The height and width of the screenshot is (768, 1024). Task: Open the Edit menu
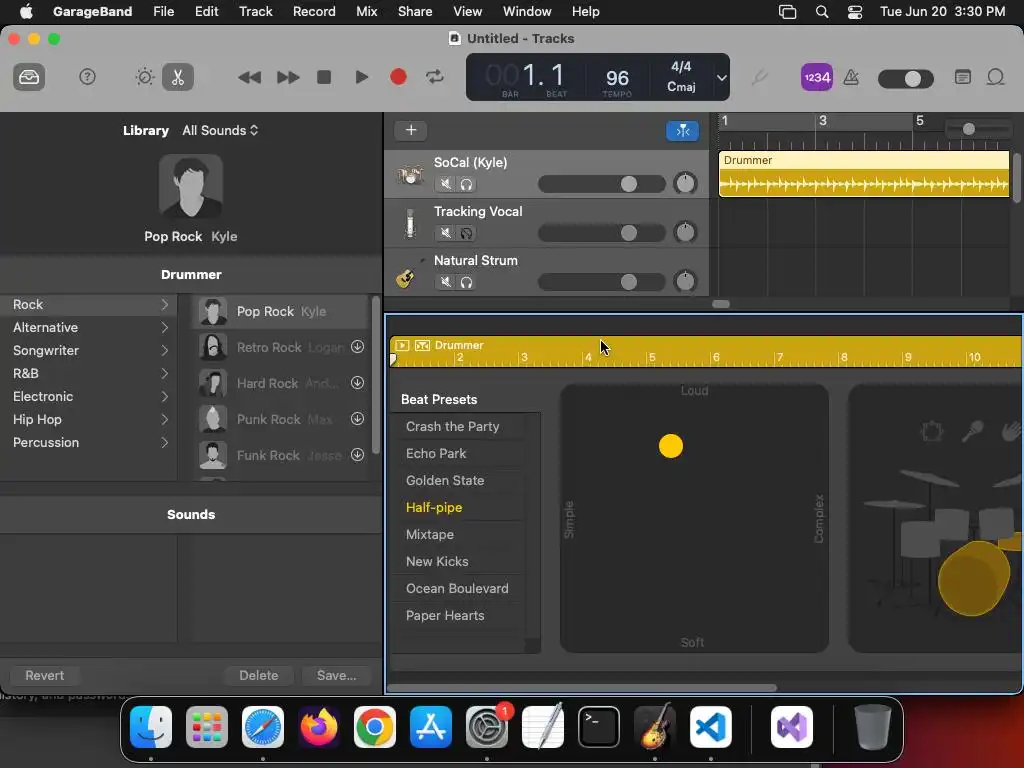pyautogui.click(x=206, y=11)
